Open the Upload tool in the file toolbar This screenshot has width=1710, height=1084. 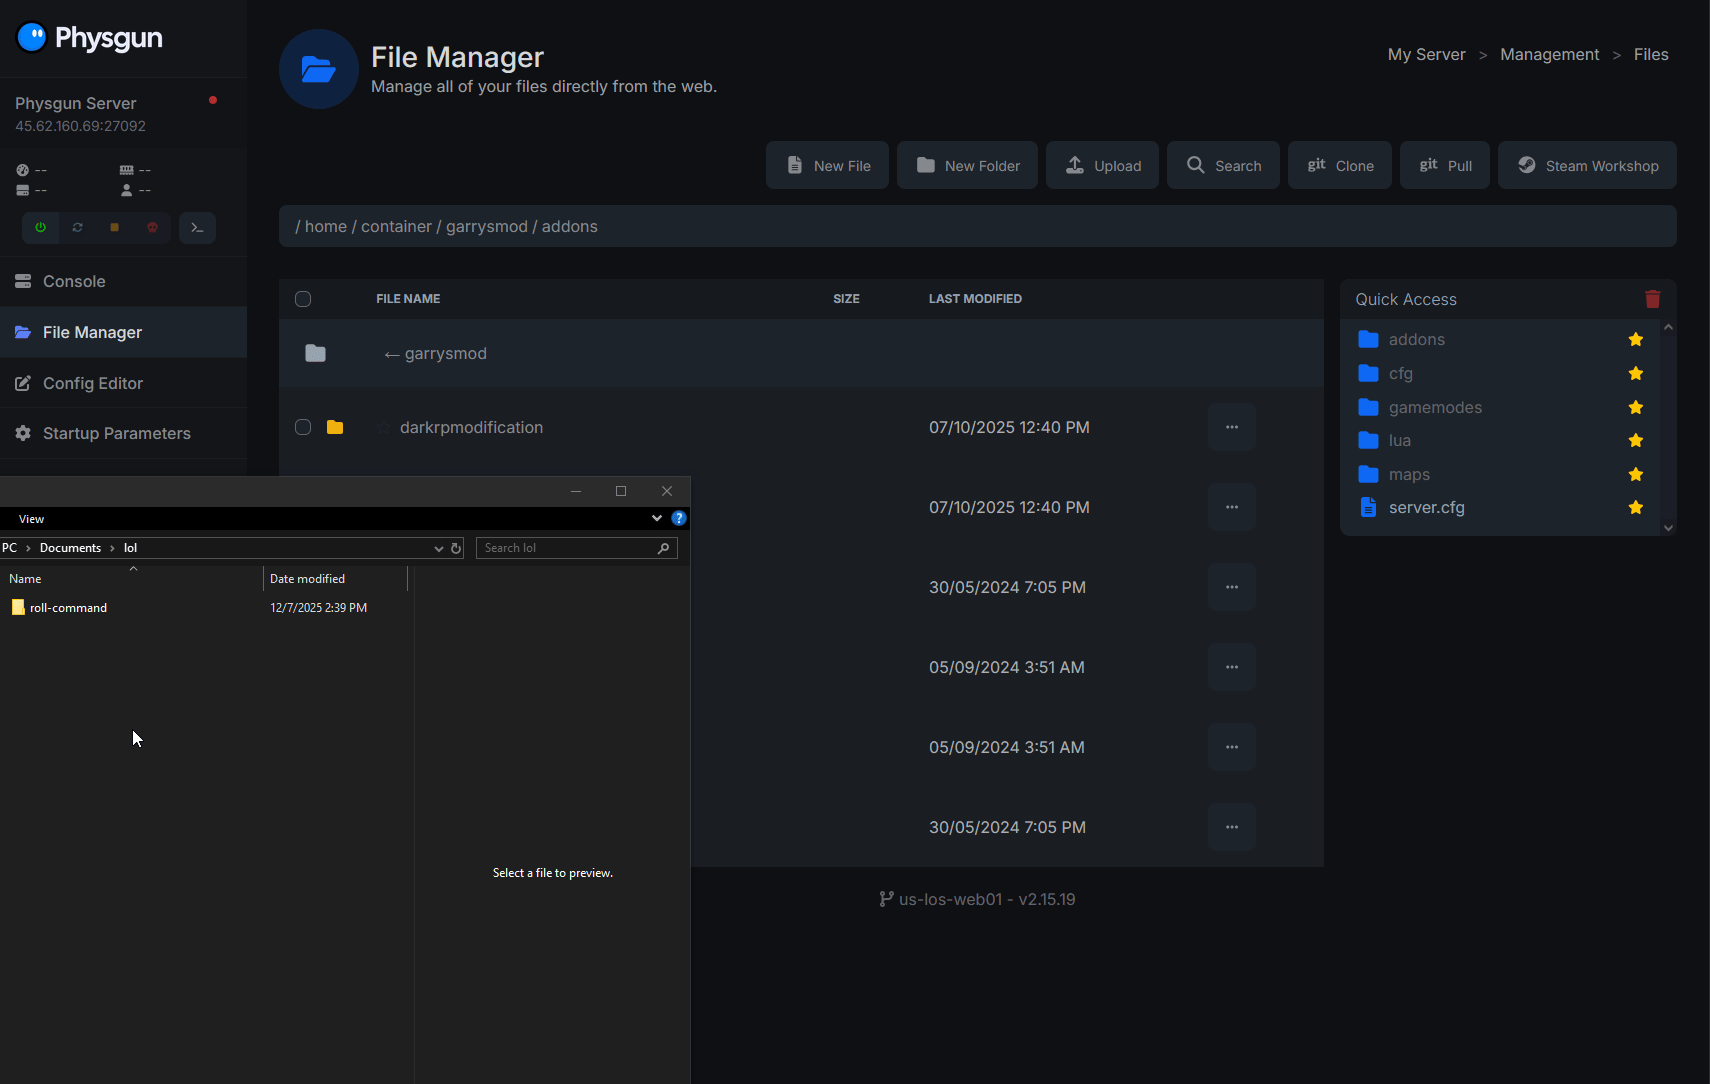[x=1103, y=165]
